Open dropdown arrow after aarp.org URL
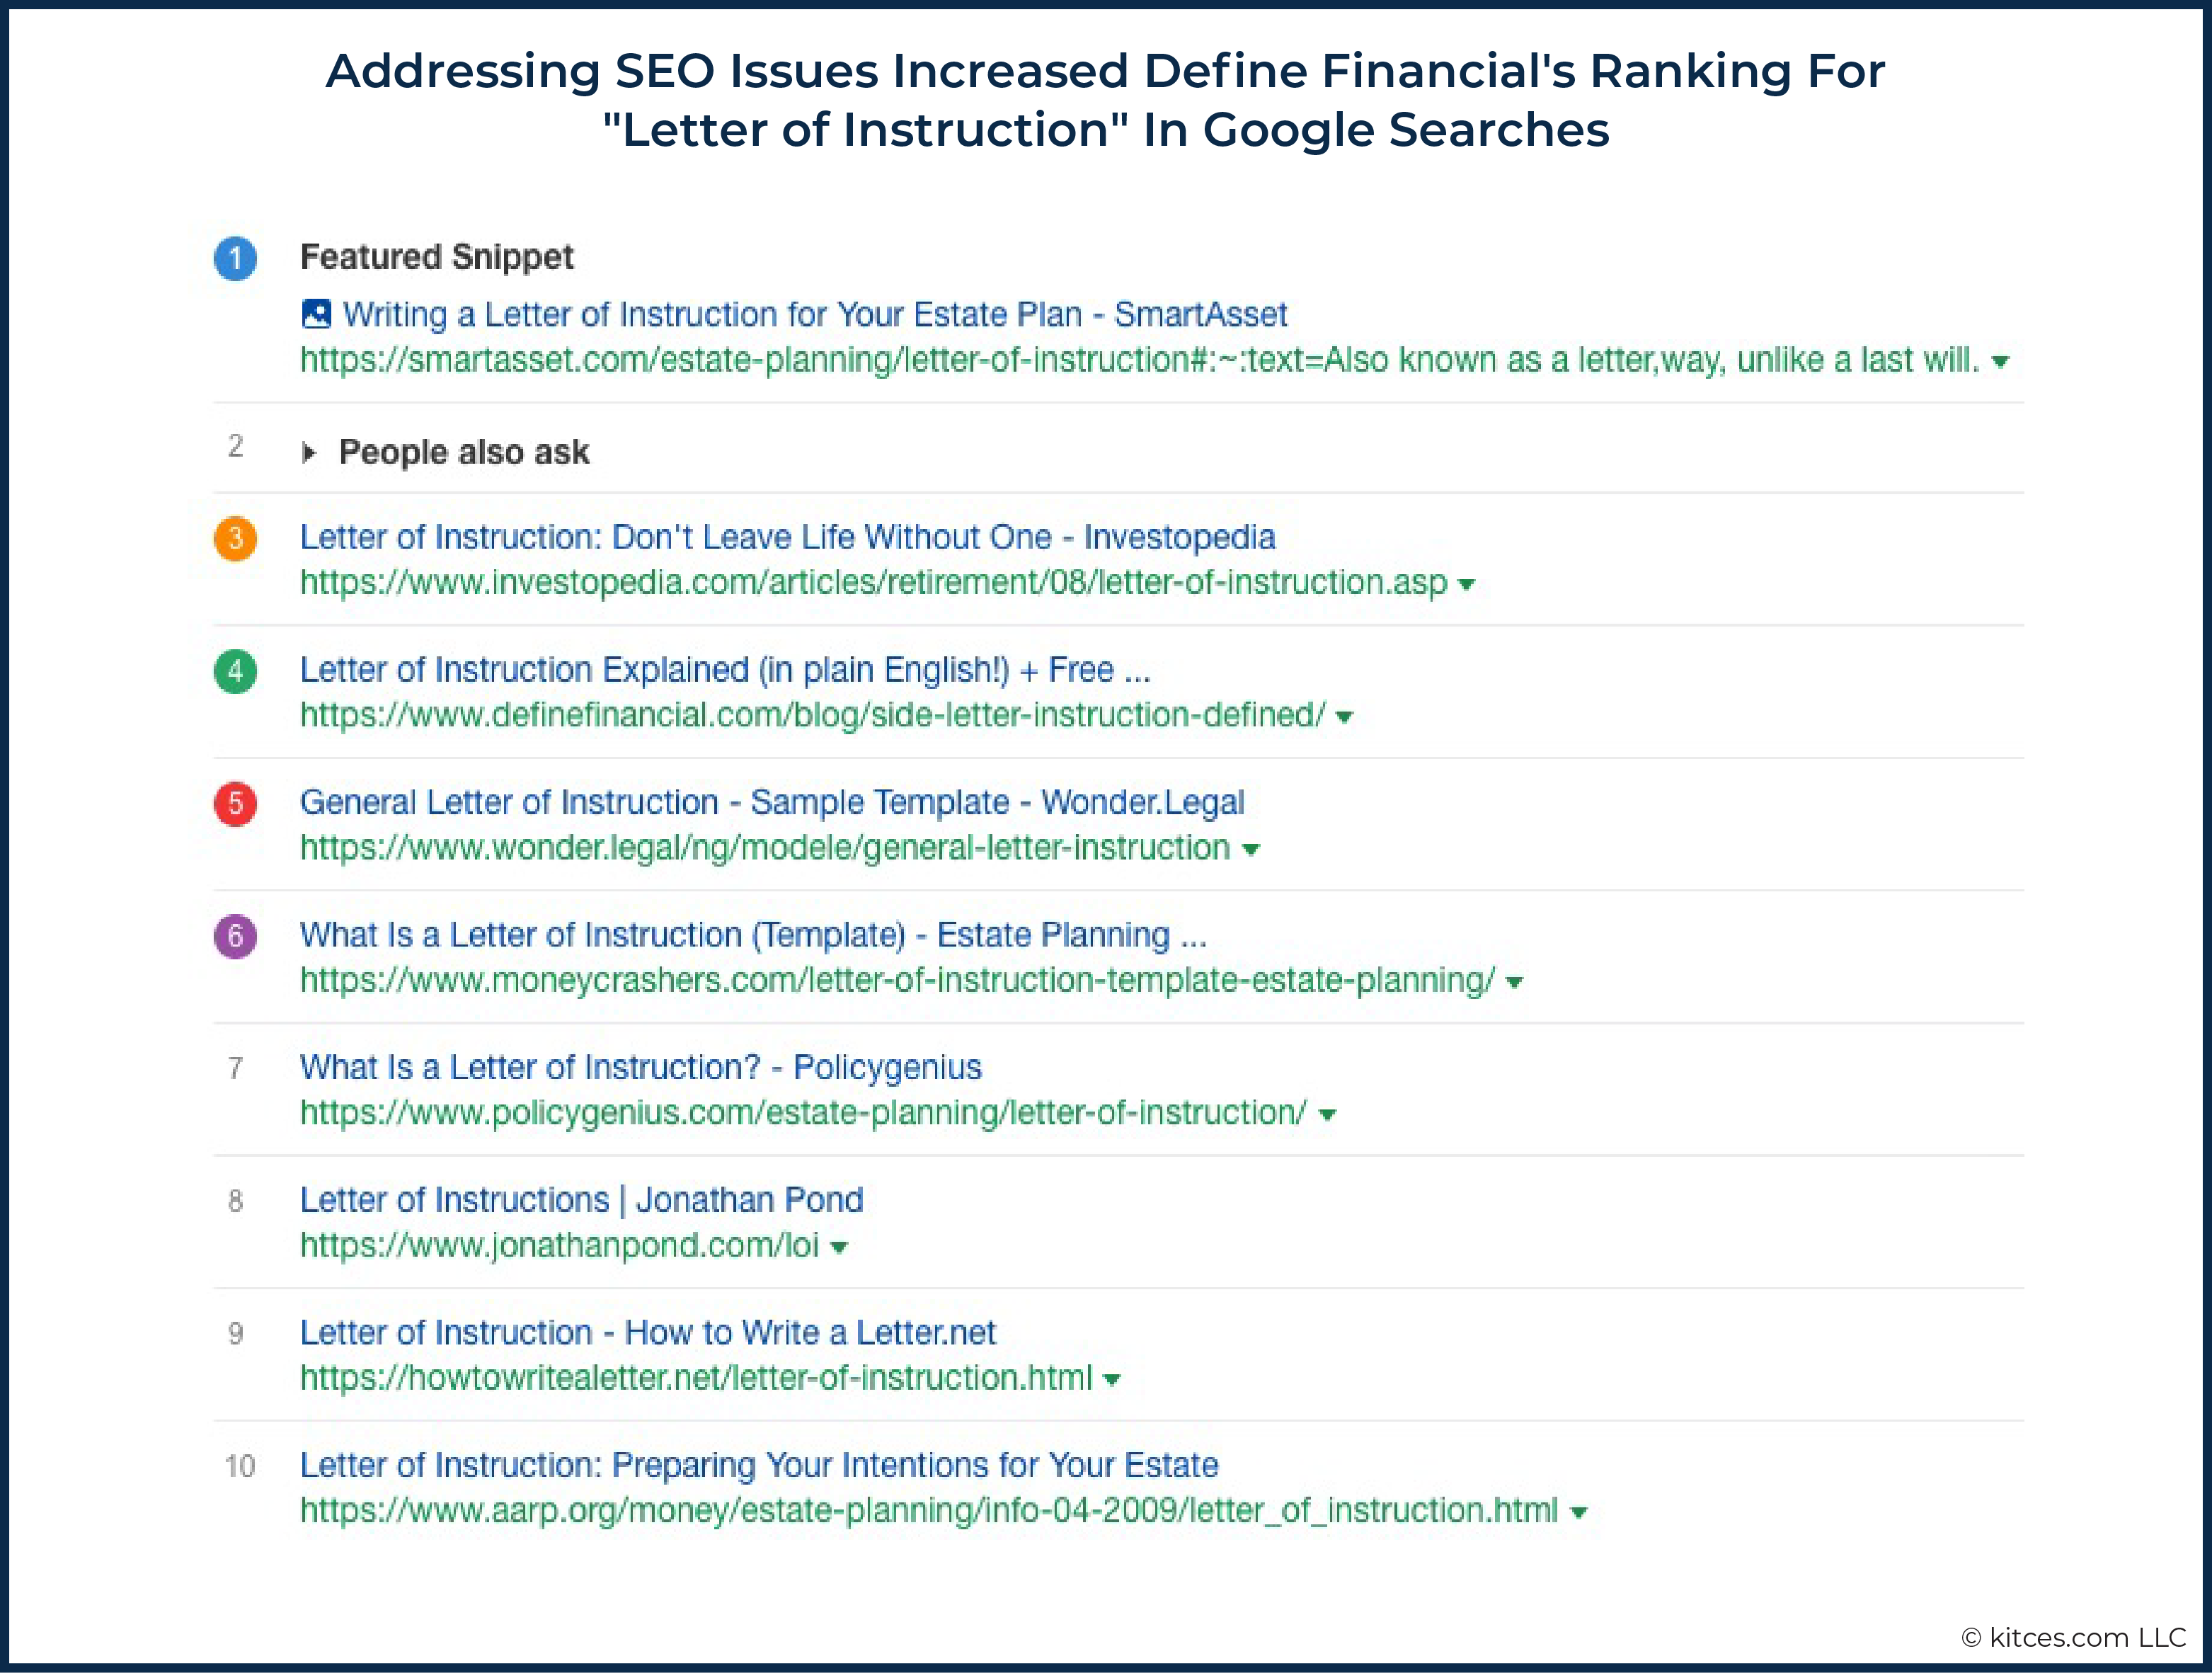The image size is (2212, 1673). point(1579,1513)
